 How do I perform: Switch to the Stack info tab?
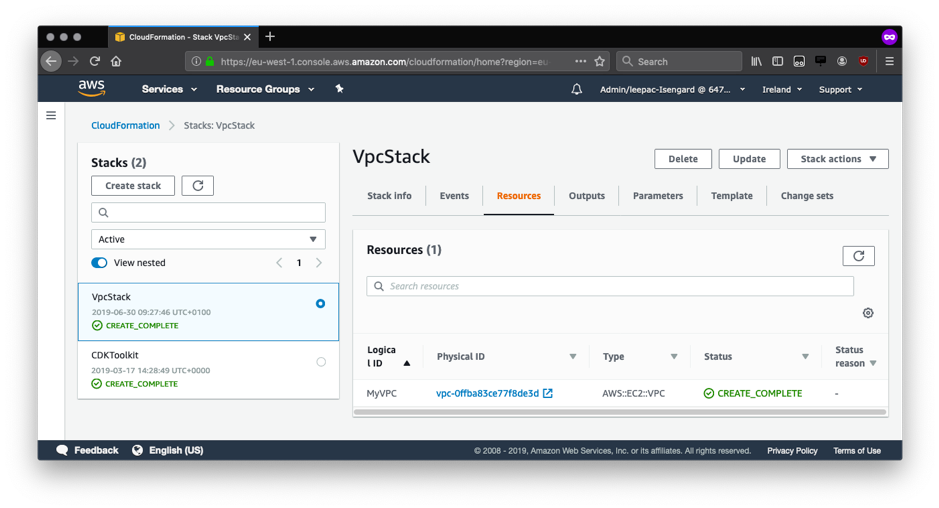click(389, 195)
